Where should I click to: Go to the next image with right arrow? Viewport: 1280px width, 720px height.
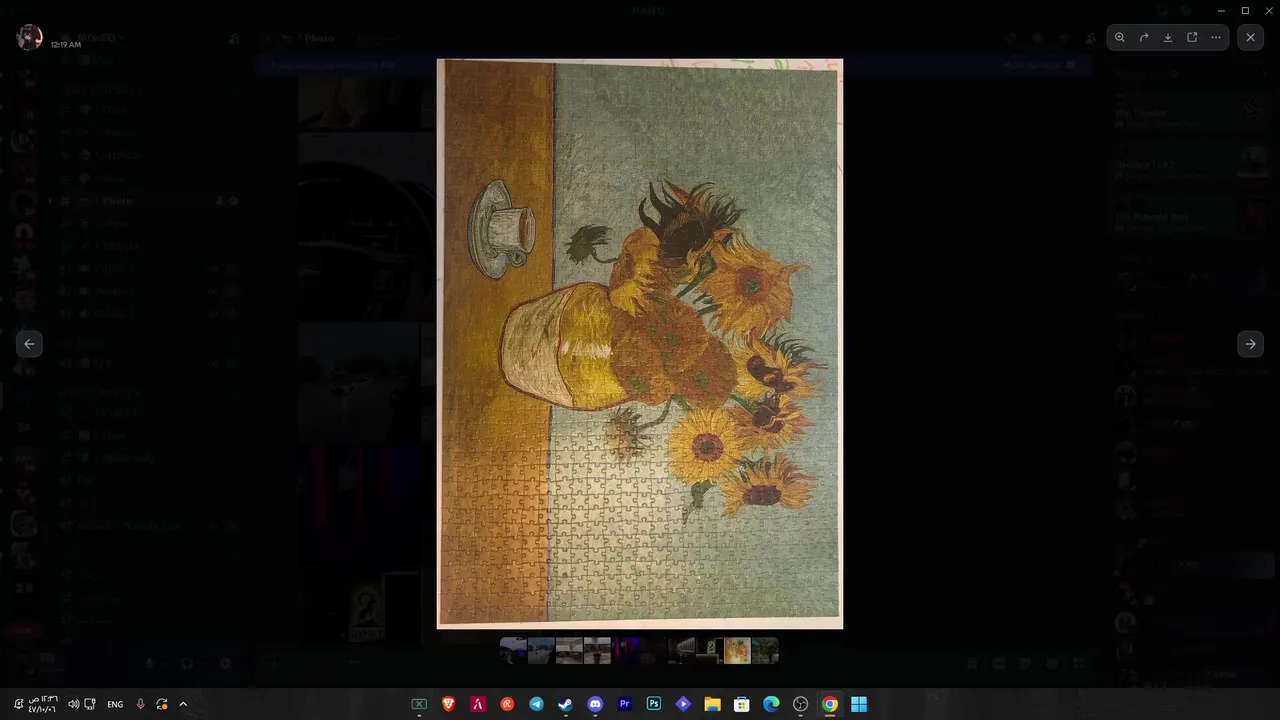click(x=1251, y=344)
